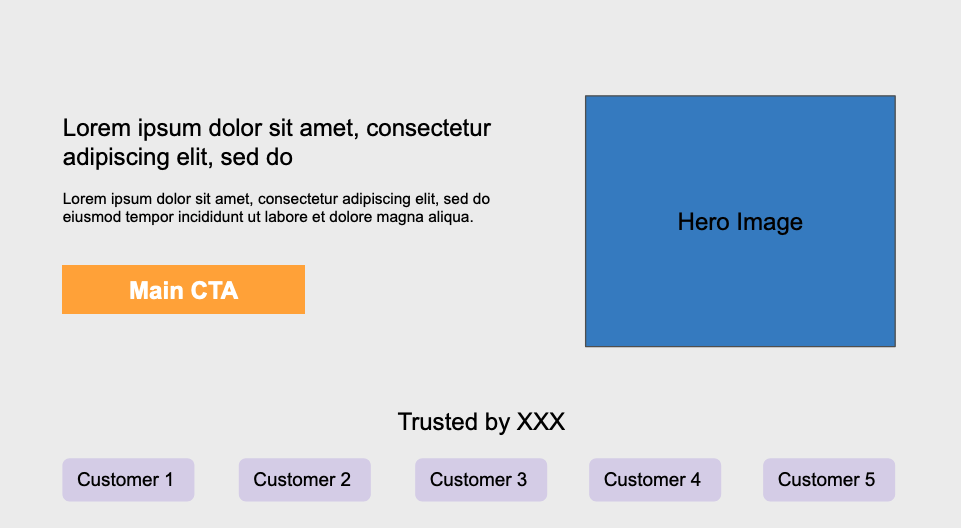Open the Customer 1 logo chip
Screen dimensions: 961x528
[x=128, y=480]
